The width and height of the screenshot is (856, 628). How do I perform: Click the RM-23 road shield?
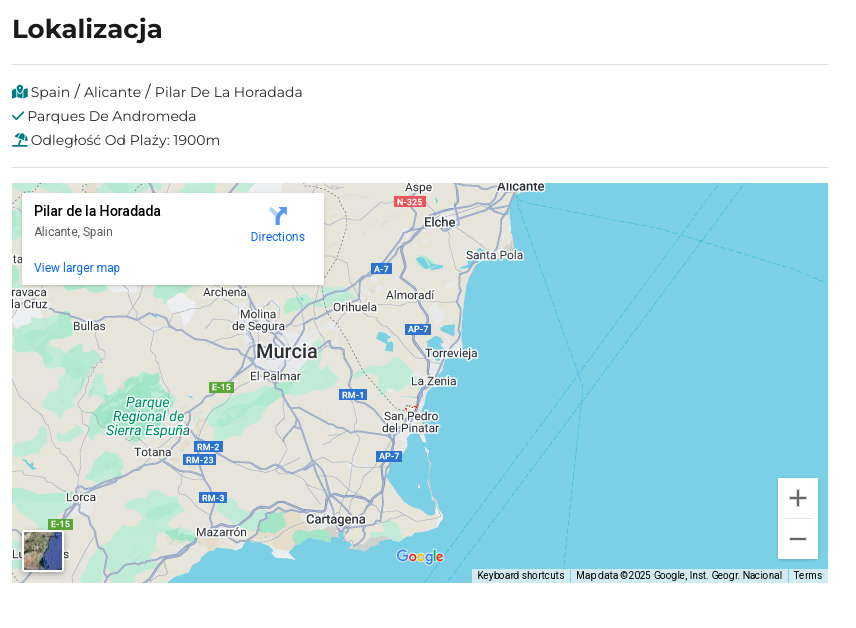pyautogui.click(x=200, y=460)
